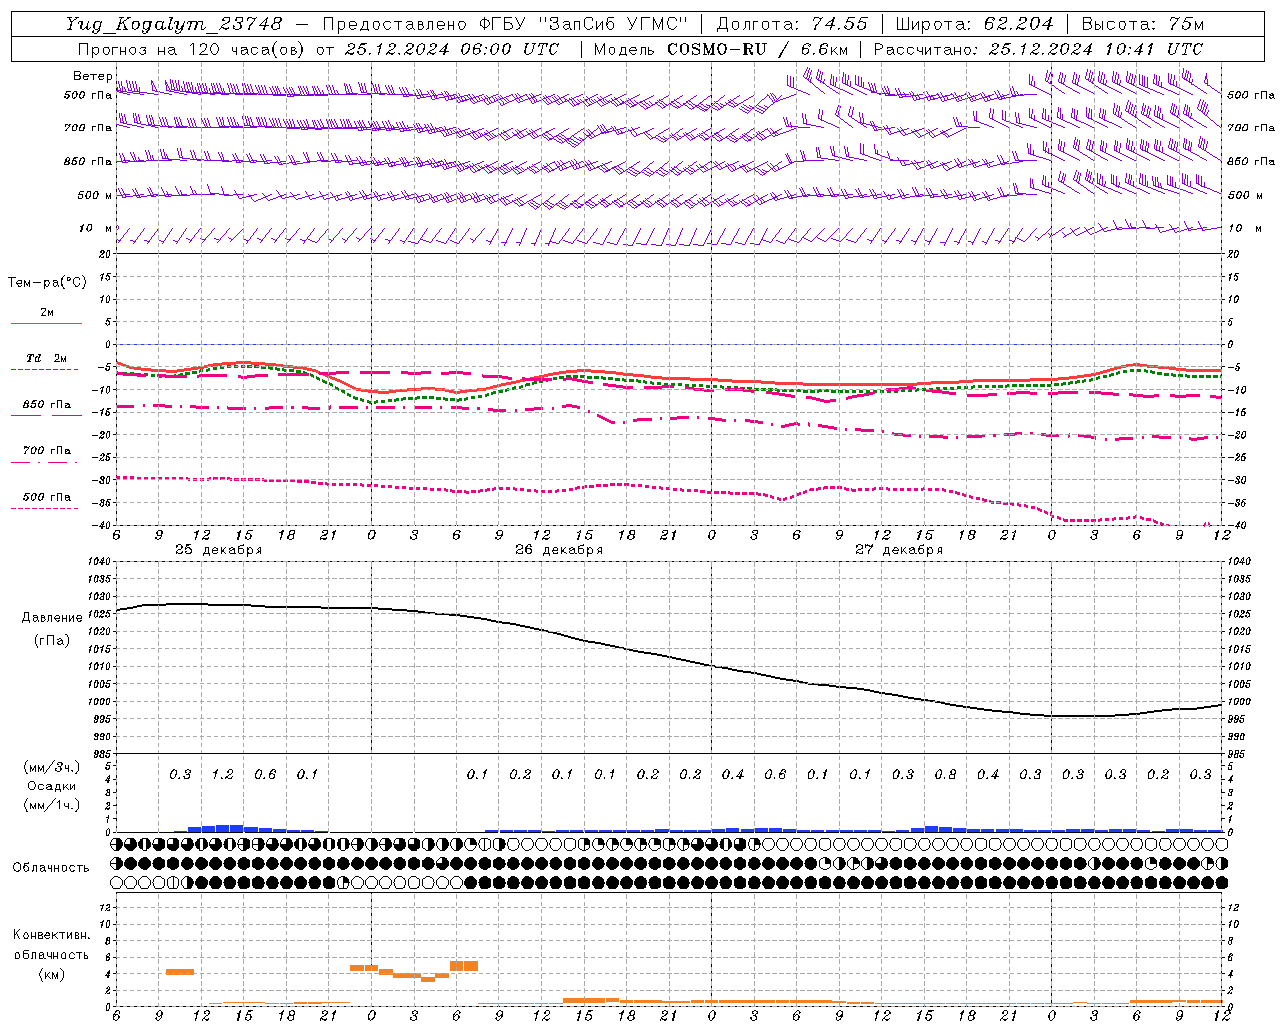Click the orange convective bar near 9-12h, 25 декабря
This screenshot has width=1280, height=1024.
(x=180, y=972)
